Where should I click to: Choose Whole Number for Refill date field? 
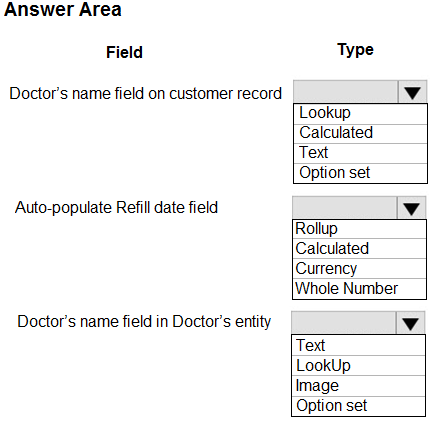pyautogui.click(x=359, y=289)
